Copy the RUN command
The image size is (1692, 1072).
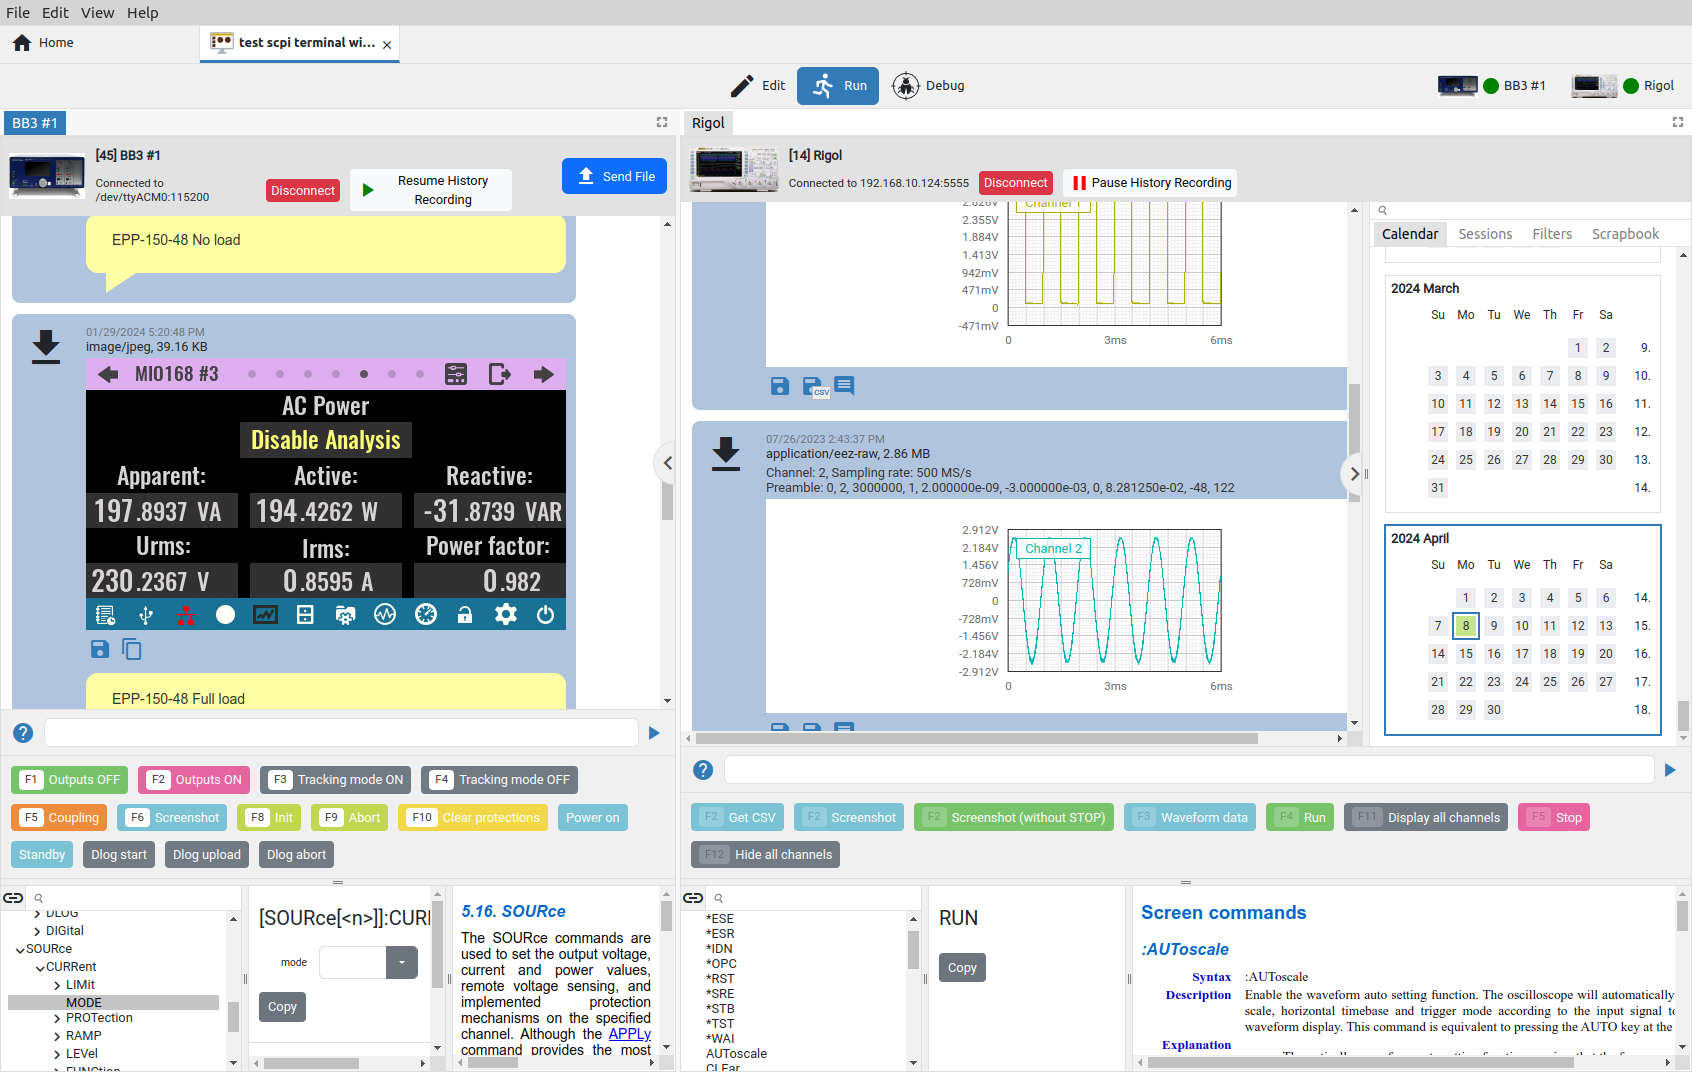coord(962,968)
